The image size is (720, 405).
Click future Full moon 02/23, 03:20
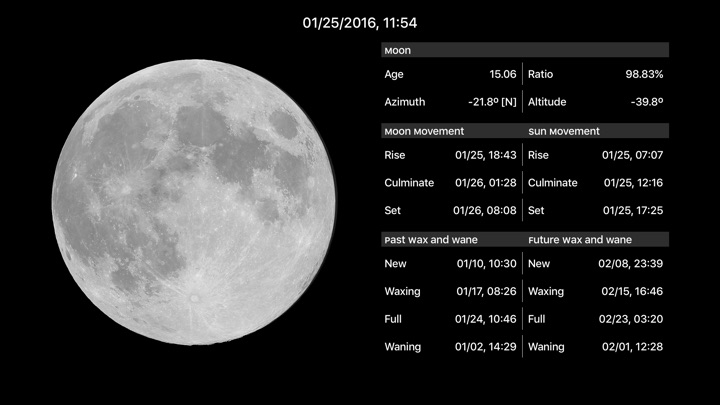[631, 319]
